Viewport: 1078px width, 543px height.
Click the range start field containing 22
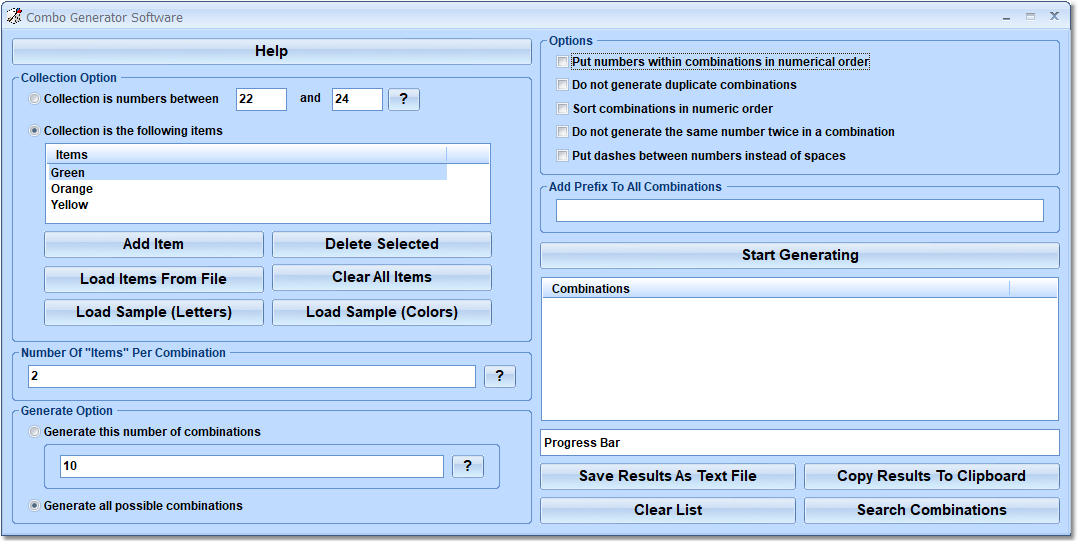[261, 99]
